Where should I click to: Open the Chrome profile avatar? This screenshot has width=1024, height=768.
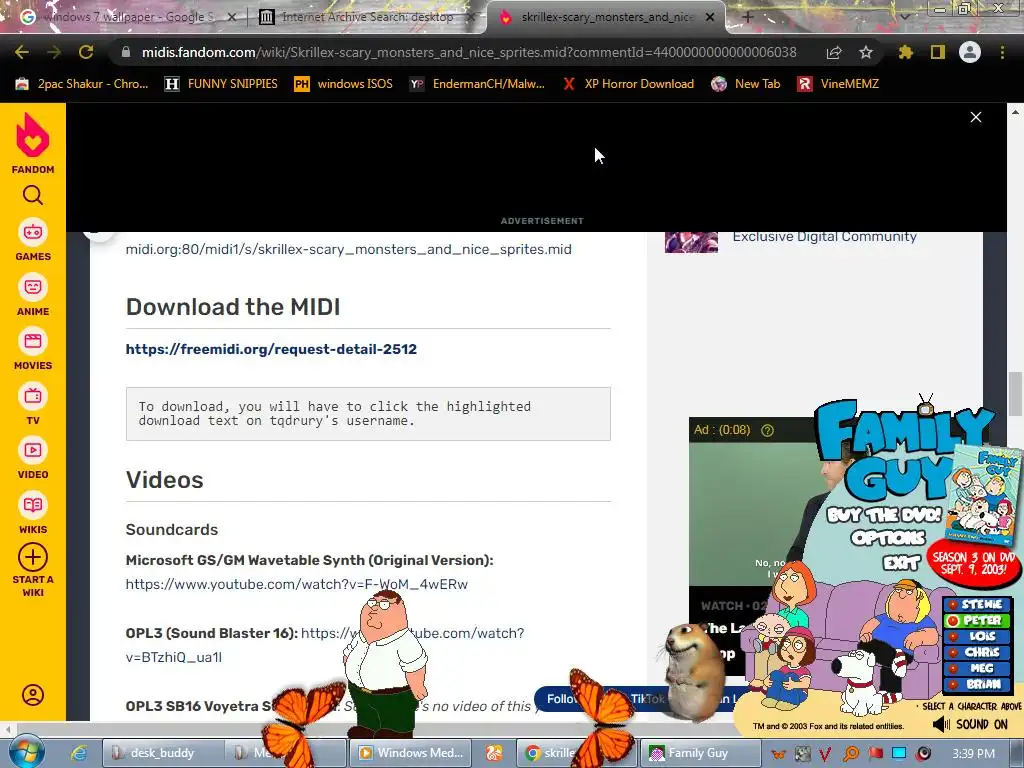tap(970, 52)
